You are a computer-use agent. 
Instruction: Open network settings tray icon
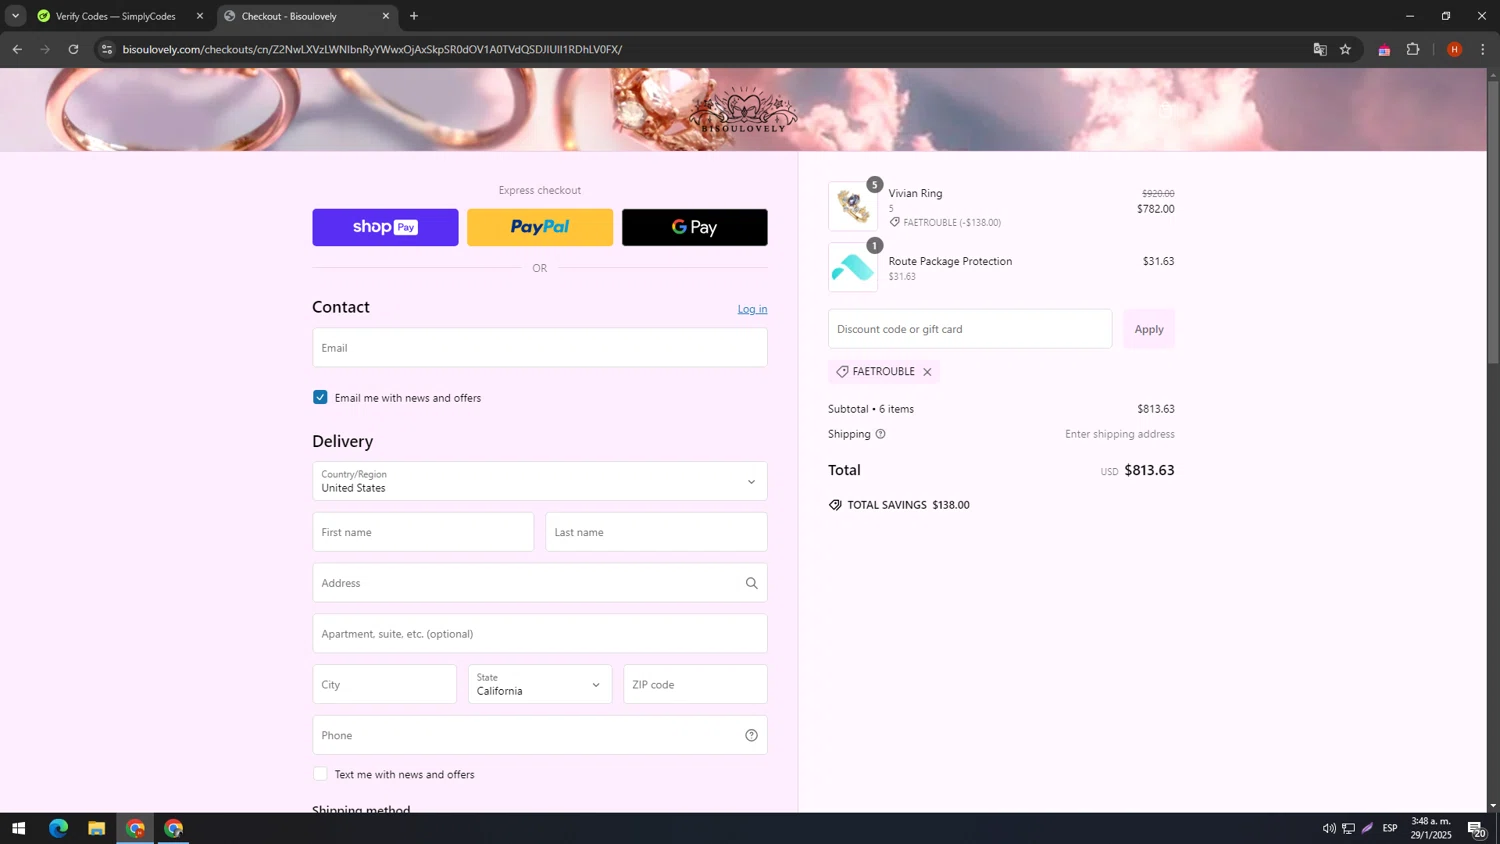point(1348,828)
